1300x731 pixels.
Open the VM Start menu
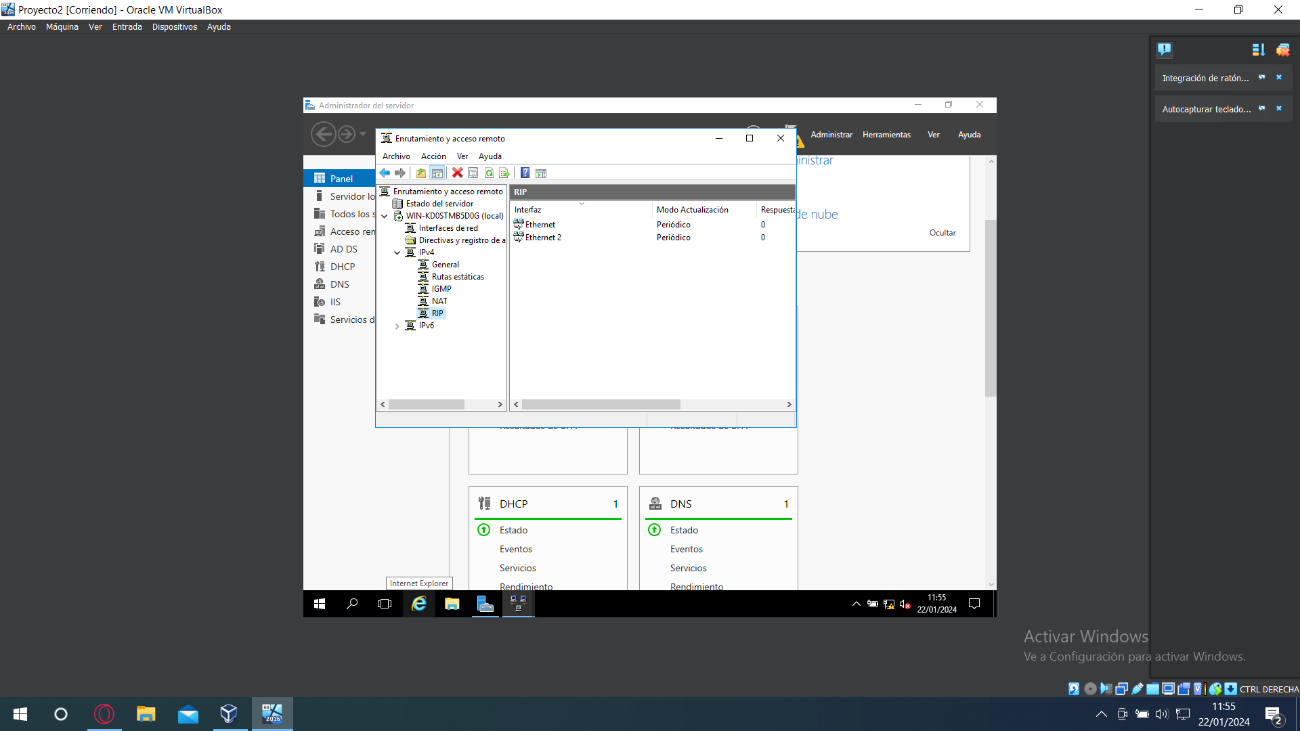pos(319,604)
